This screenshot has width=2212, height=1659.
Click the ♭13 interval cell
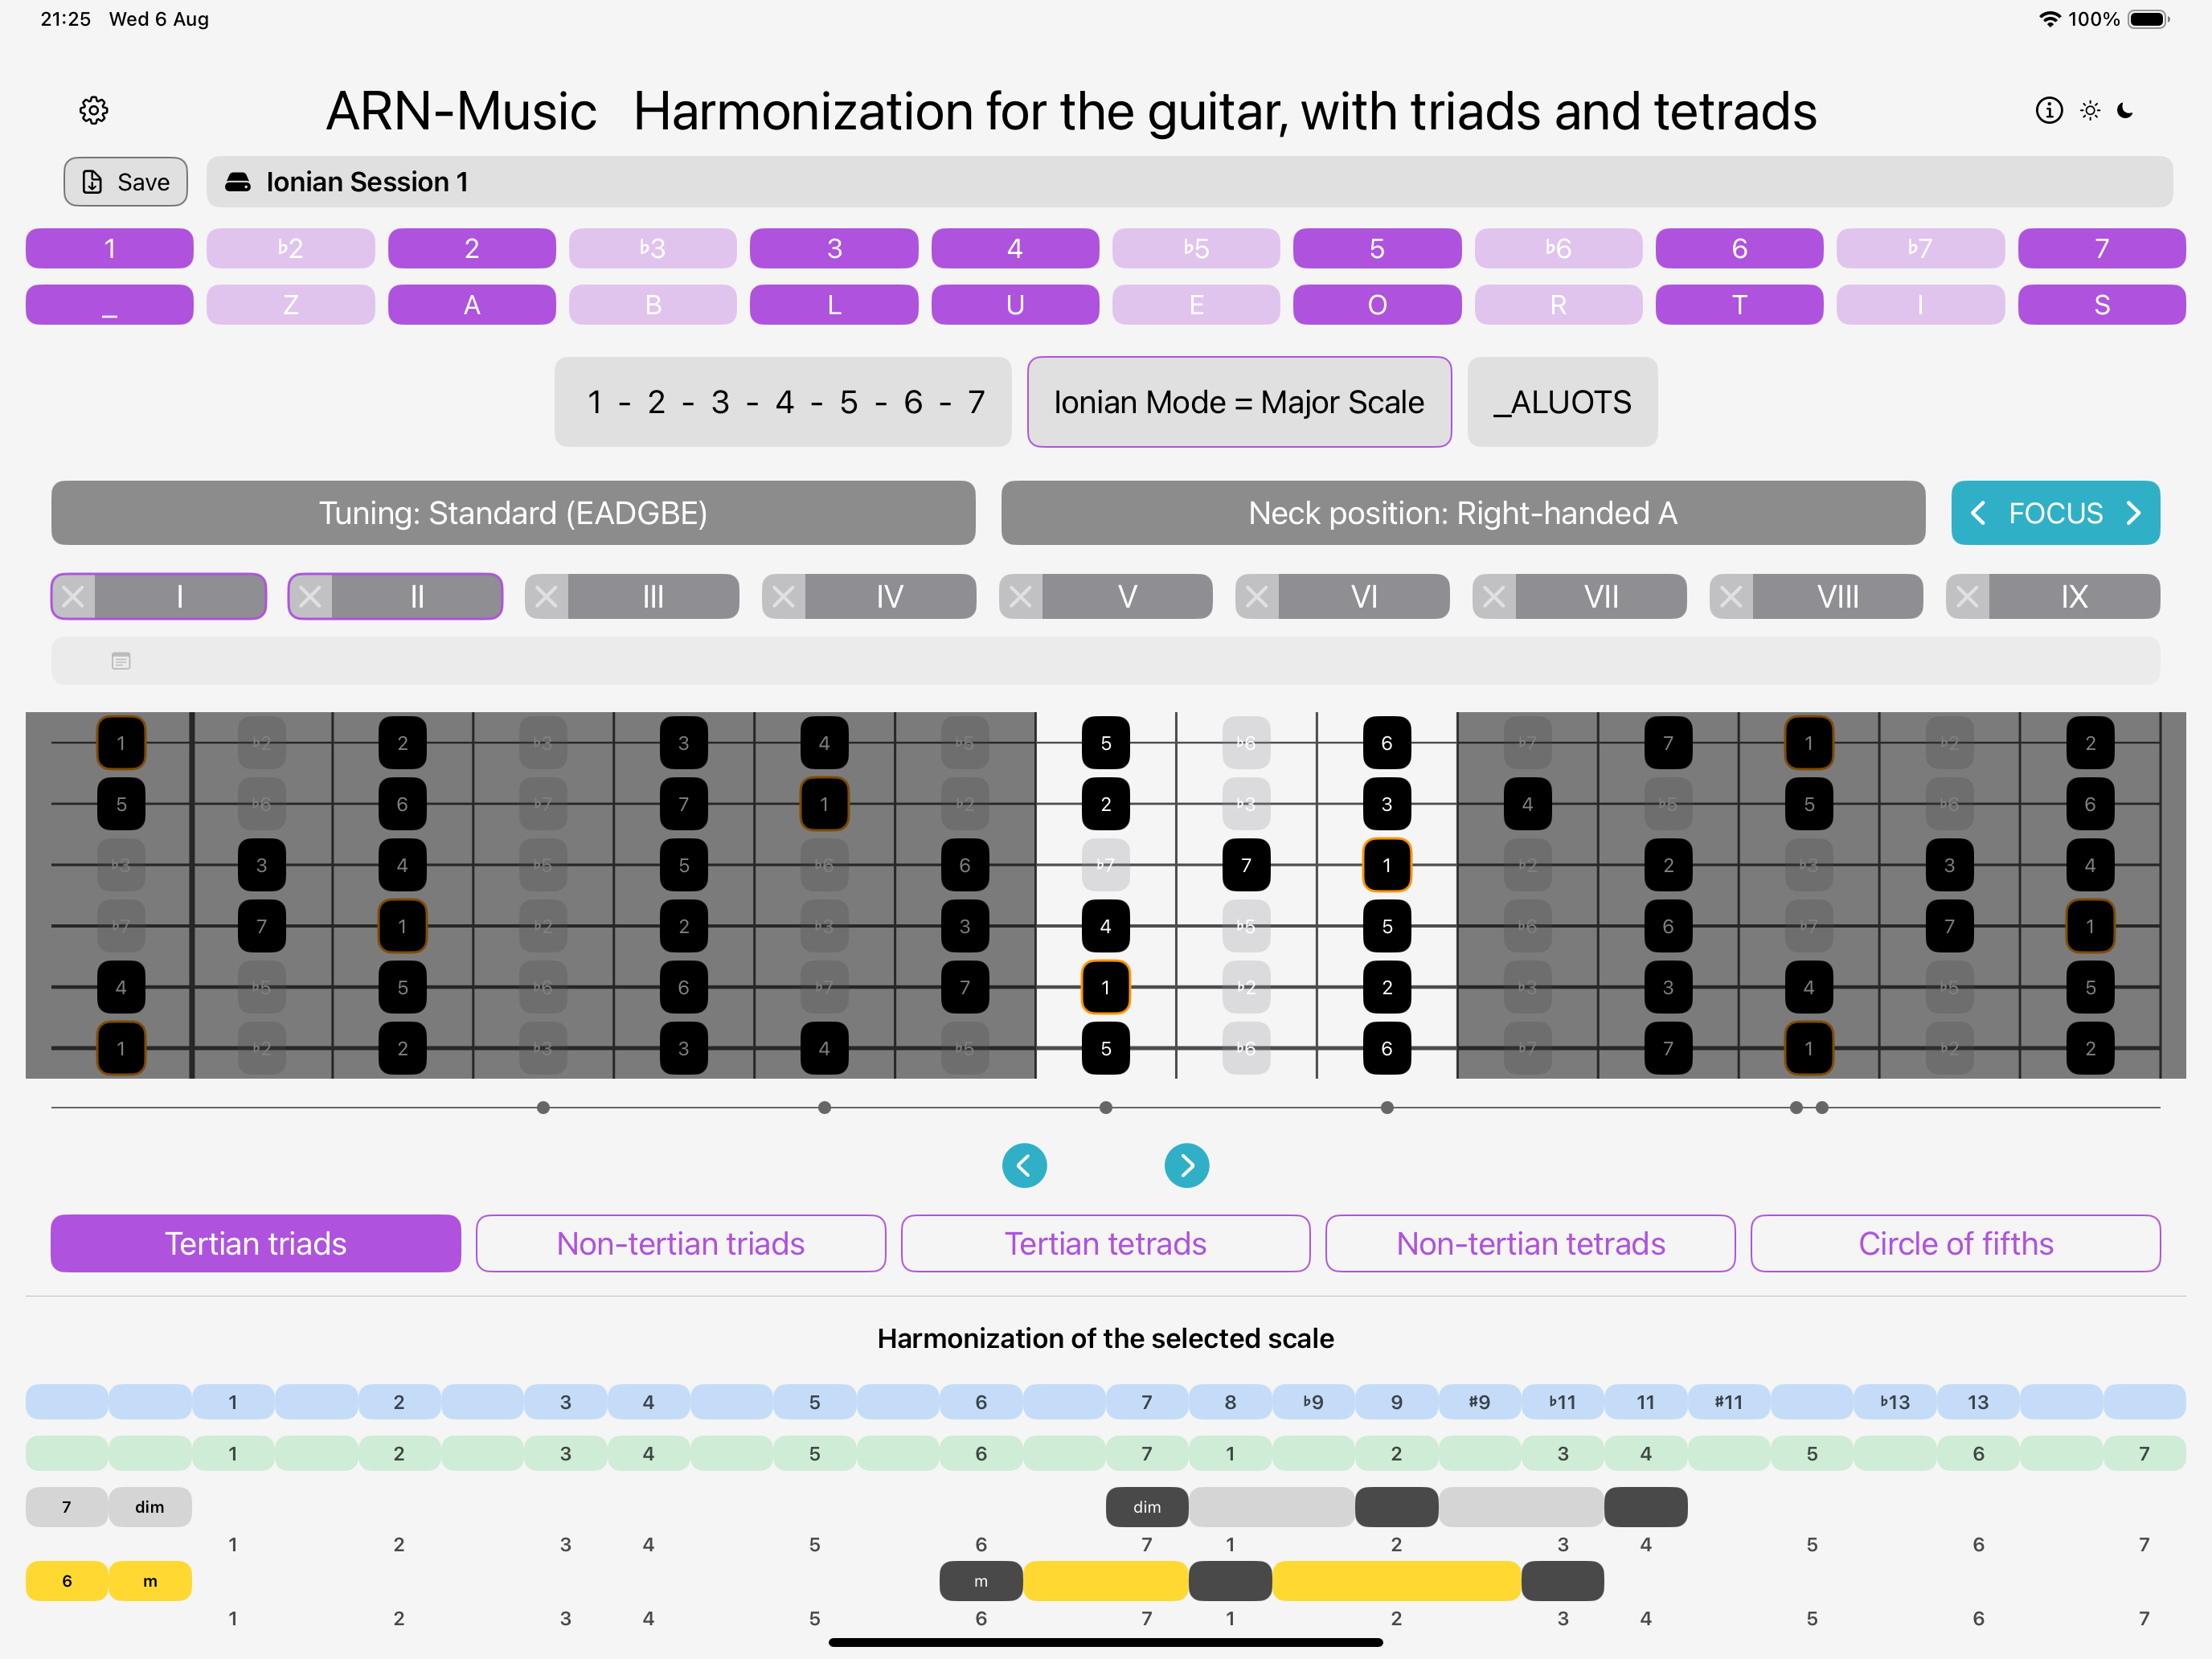click(x=1895, y=1402)
